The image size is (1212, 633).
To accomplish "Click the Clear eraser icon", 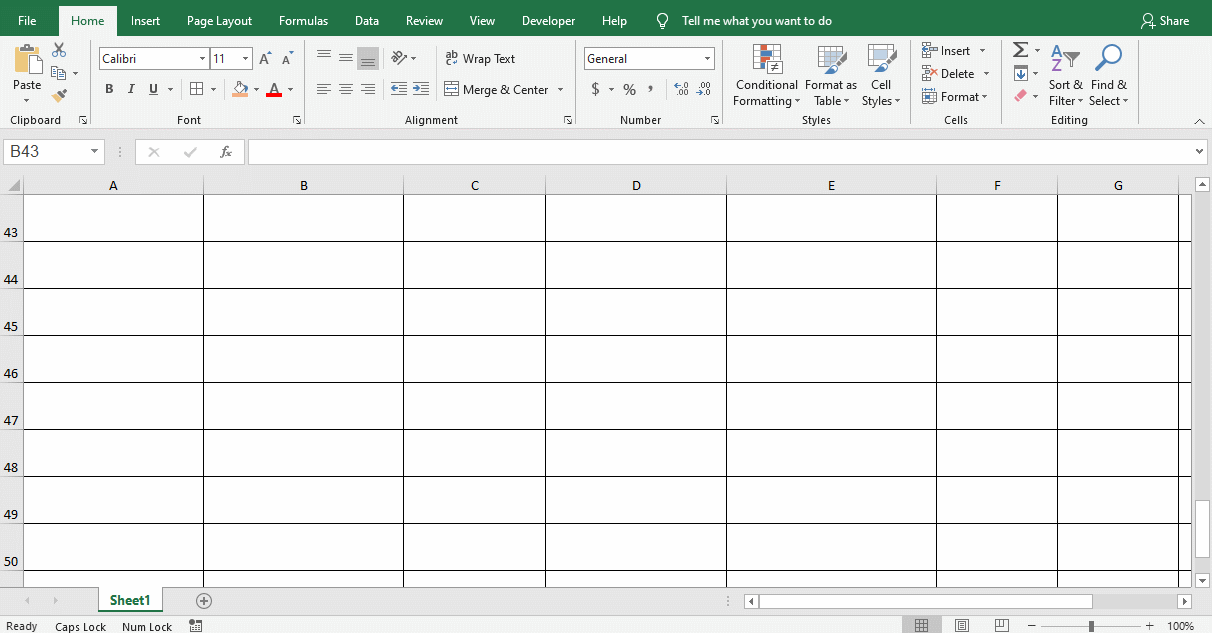I will click(1020, 96).
